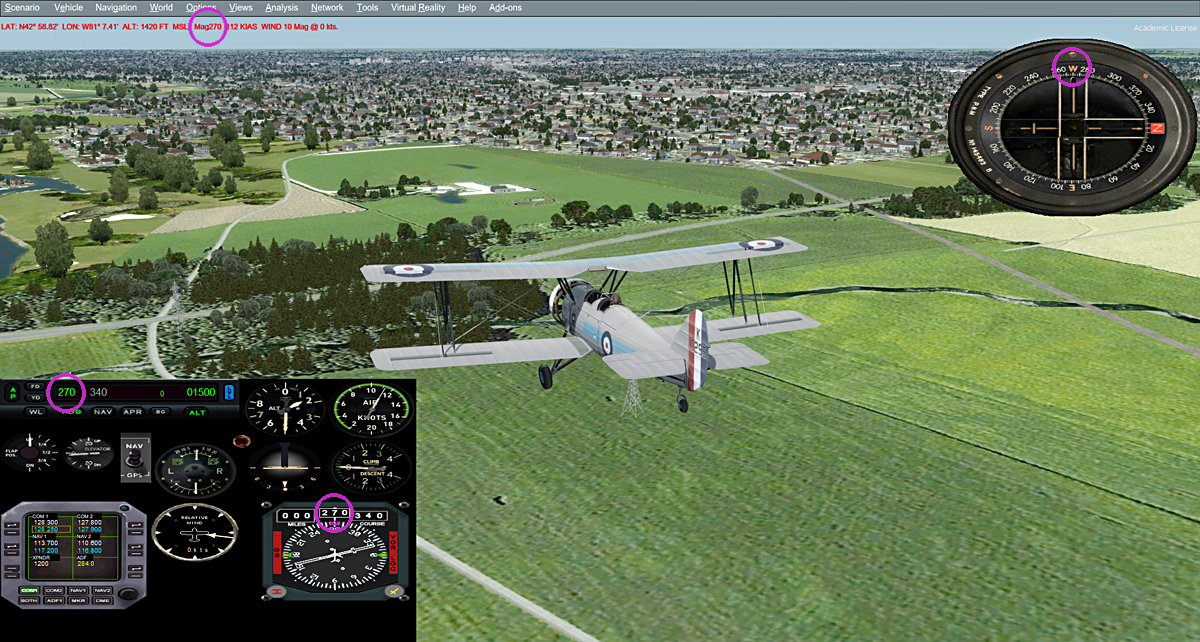Image resolution: width=1200 pixels, height=642 pixels.
Task: Toggle the MKR marker audio button
Action: (78, 601)
